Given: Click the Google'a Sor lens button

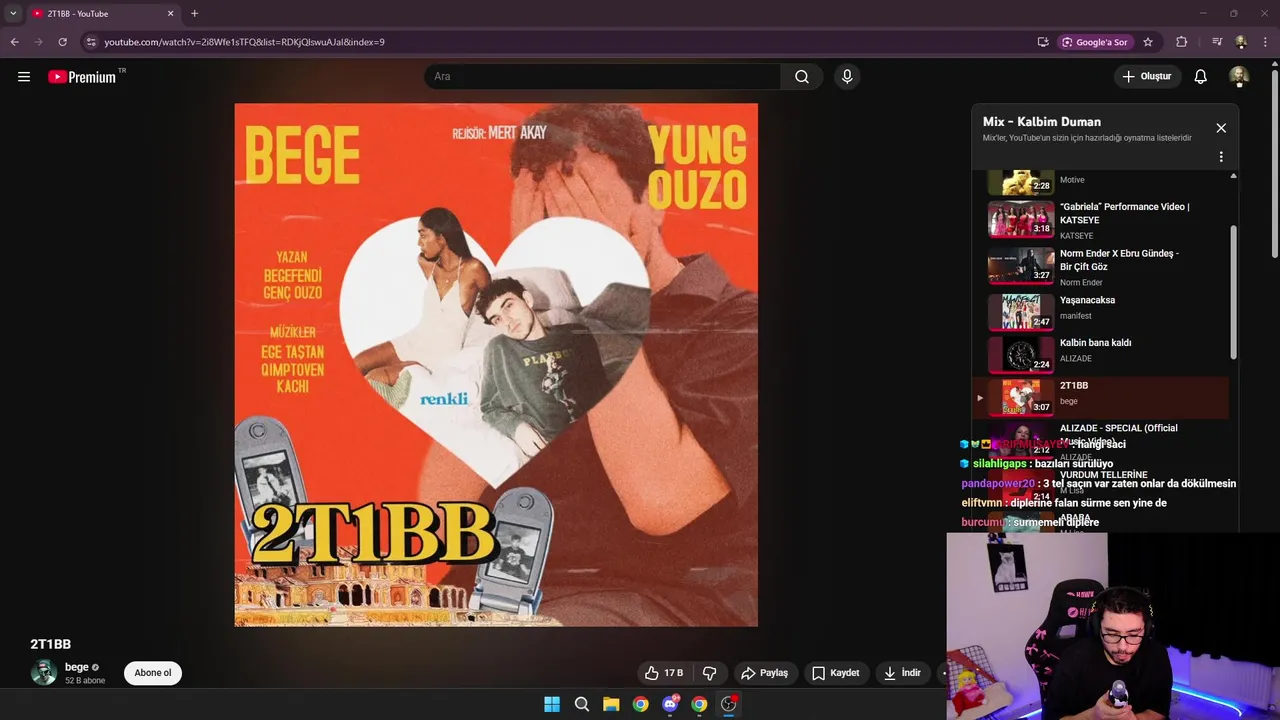Looking at the screenshot, I should (1095, 42).
